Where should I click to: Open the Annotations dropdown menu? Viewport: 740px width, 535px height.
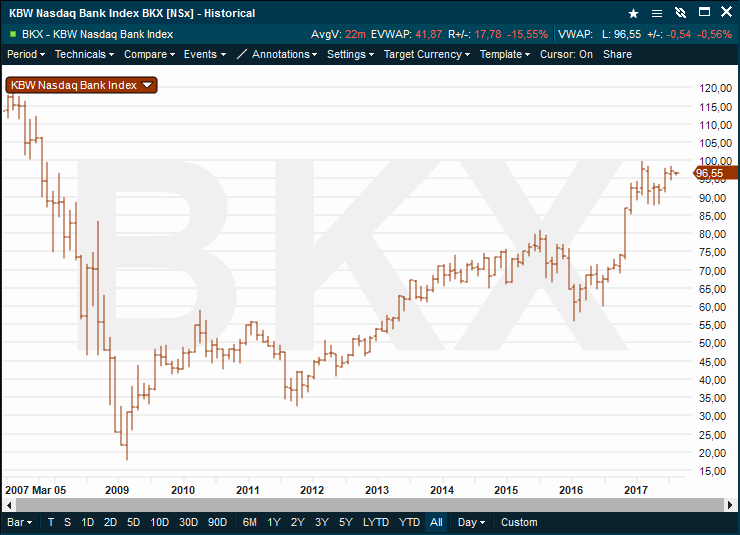pyautogui.click(x=285, y=54)
